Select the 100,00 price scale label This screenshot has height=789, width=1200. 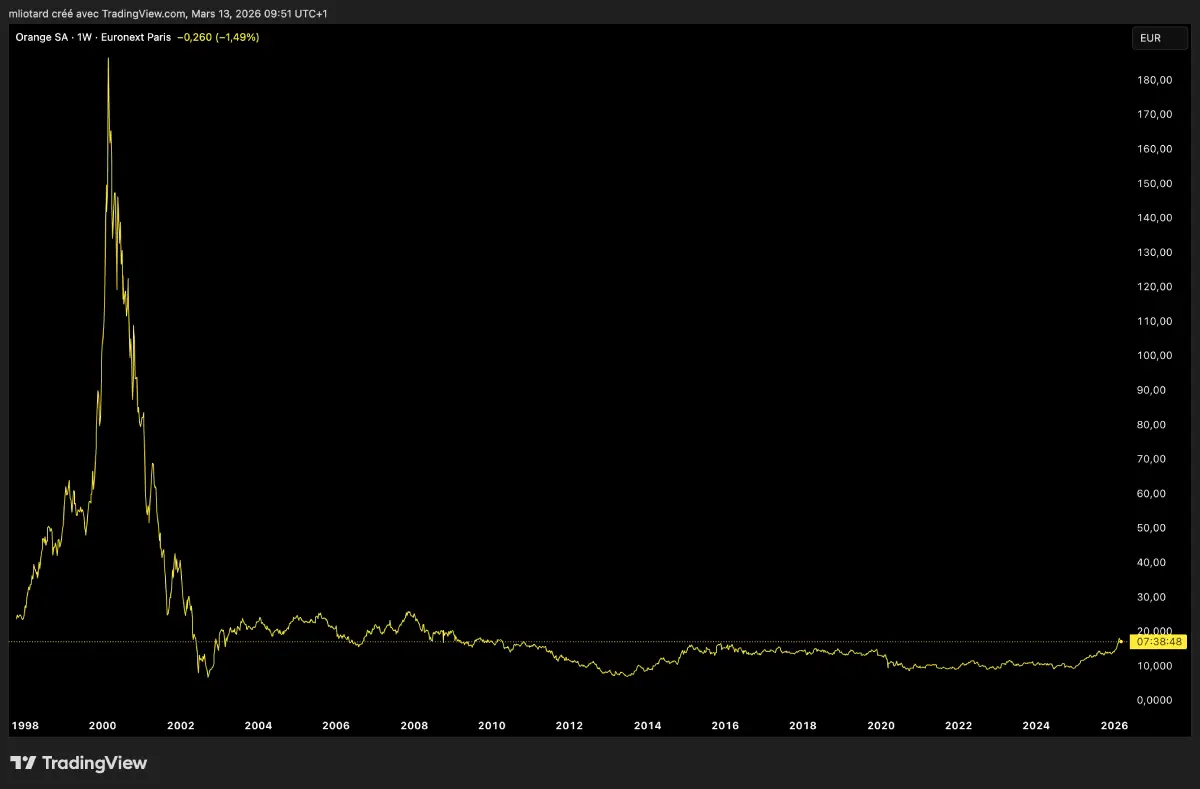point(1154,356)
